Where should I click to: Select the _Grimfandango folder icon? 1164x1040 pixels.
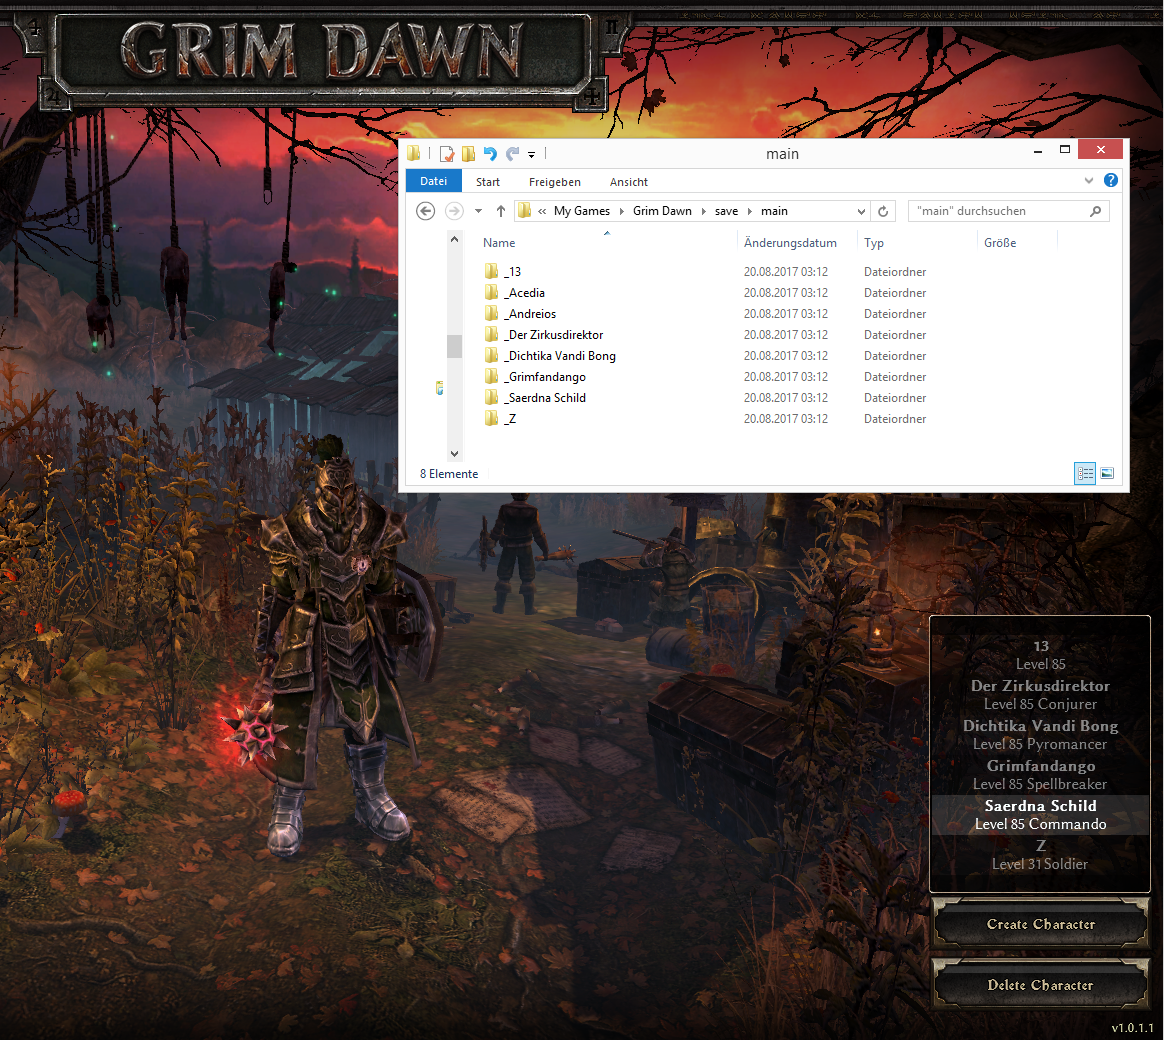tap(491, 376)
